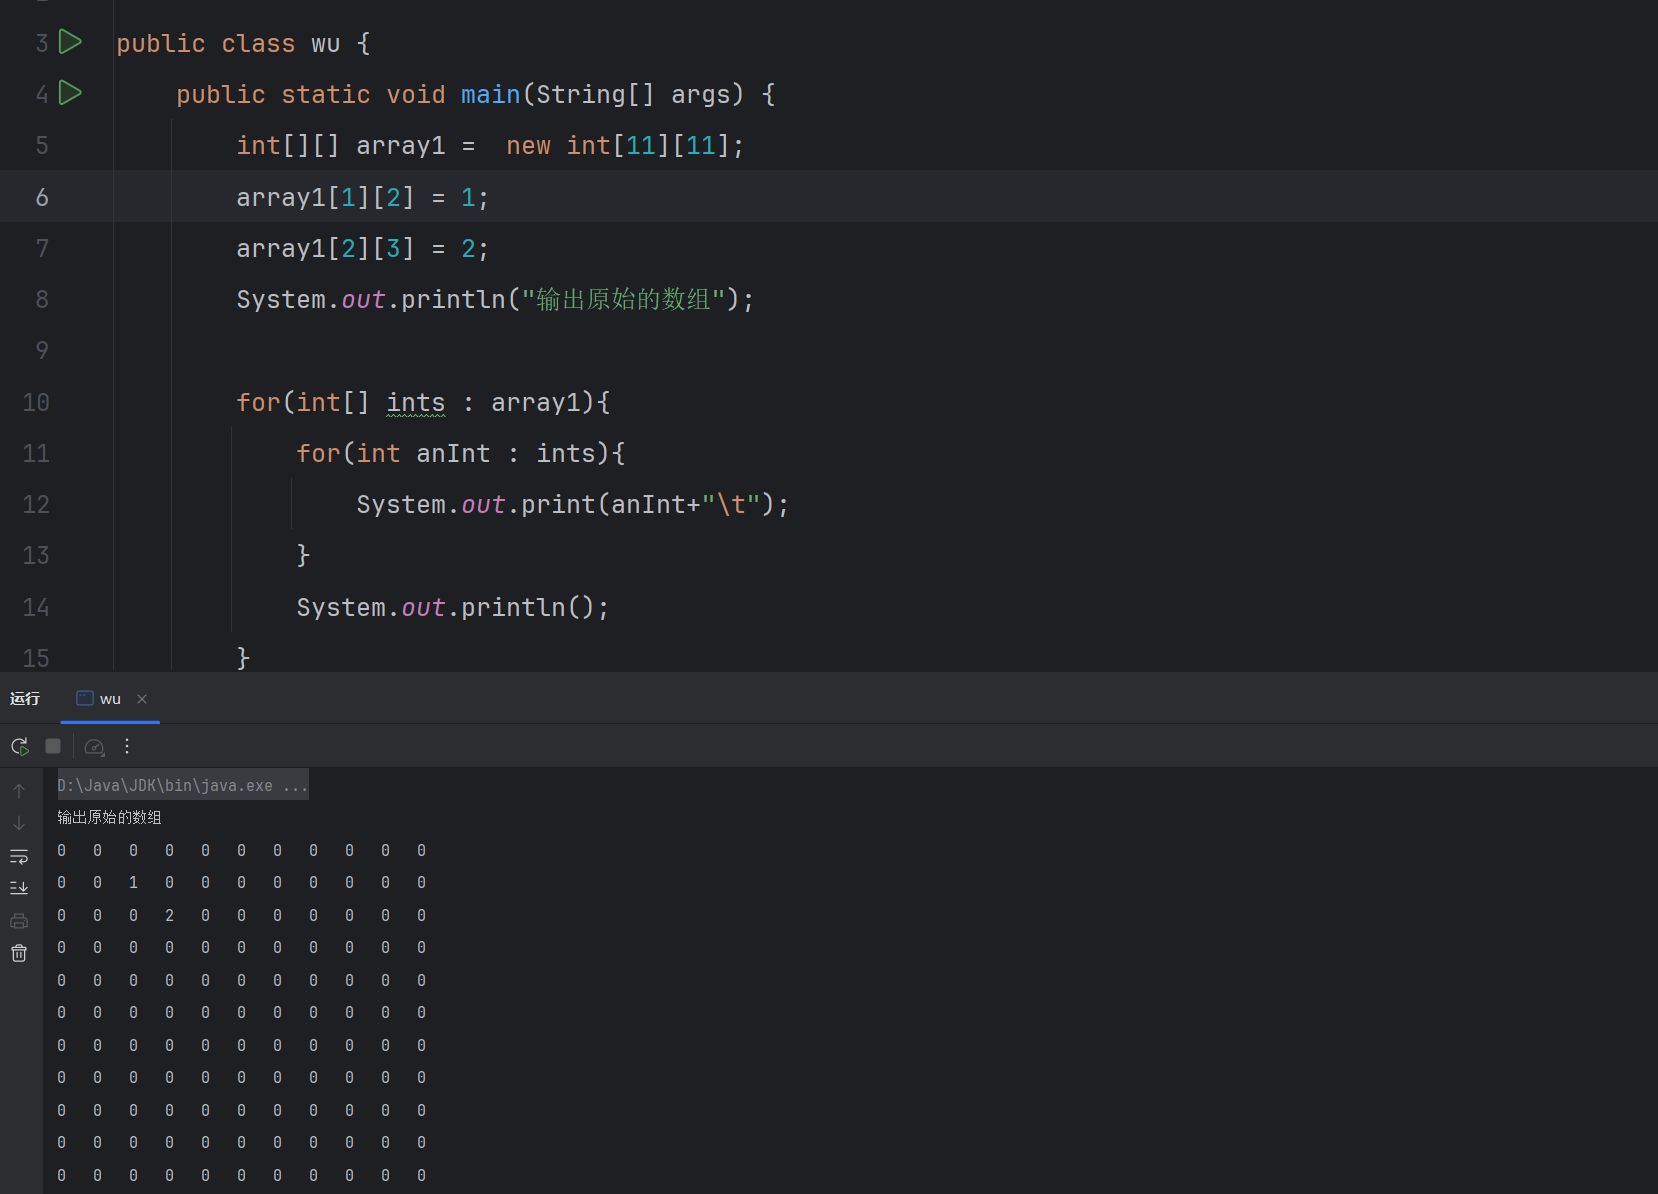Open more actions menu in run toolbar

pos(127,746)
